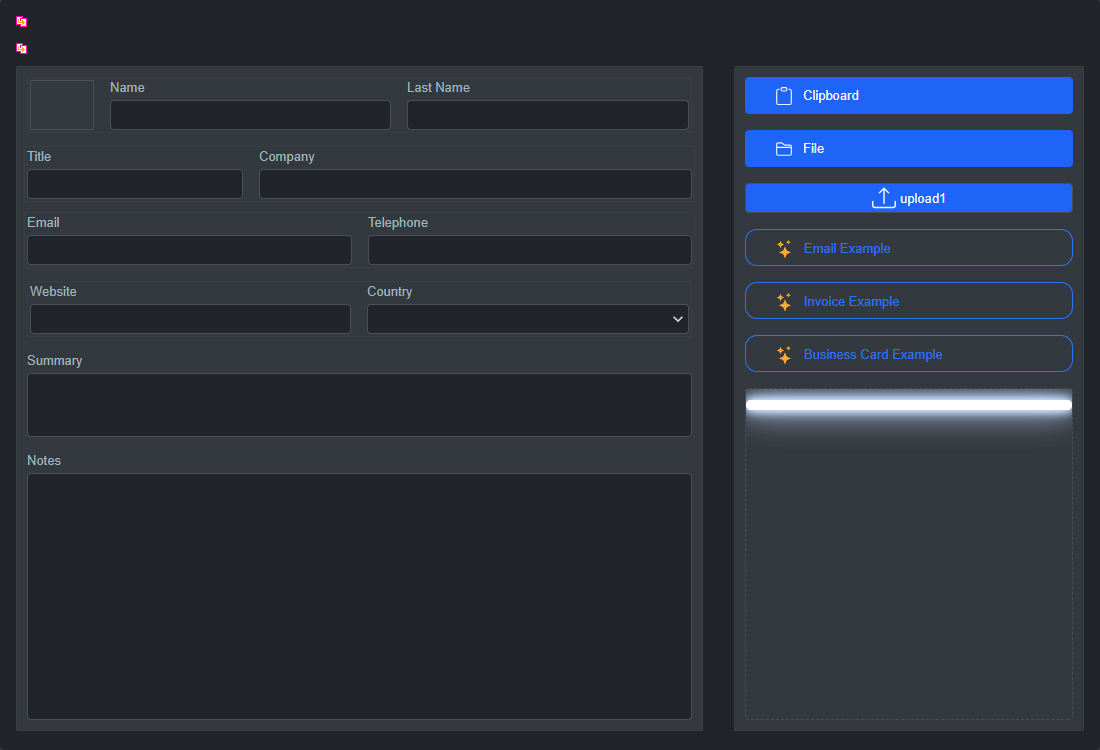Click the photo placeholder beside Name
This screenshot has height=750, width=1100.
pyautogui.click(x=62, y=105)
